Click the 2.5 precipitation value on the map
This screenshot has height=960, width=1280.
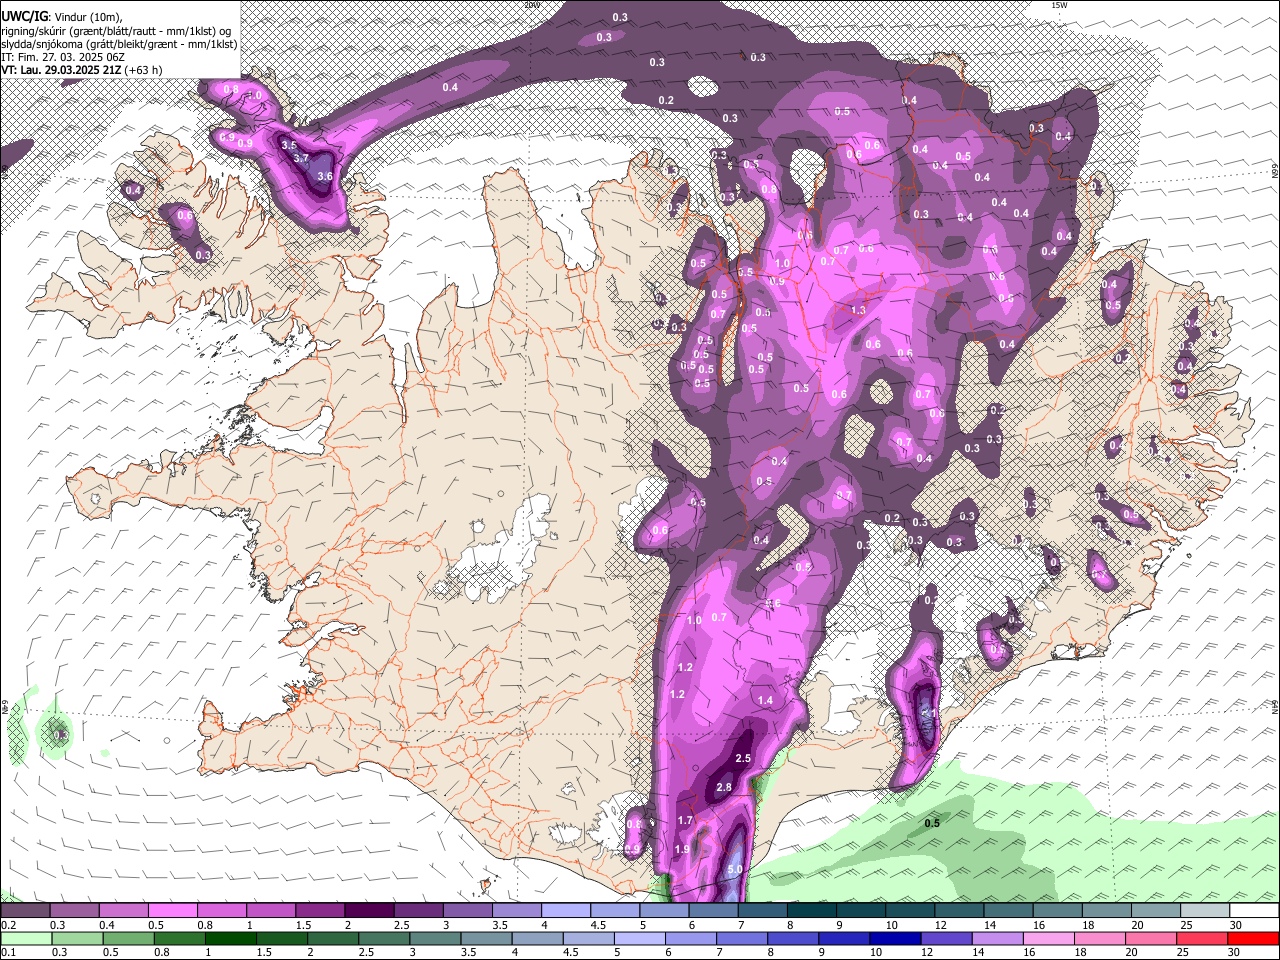[x=743, y=759]
